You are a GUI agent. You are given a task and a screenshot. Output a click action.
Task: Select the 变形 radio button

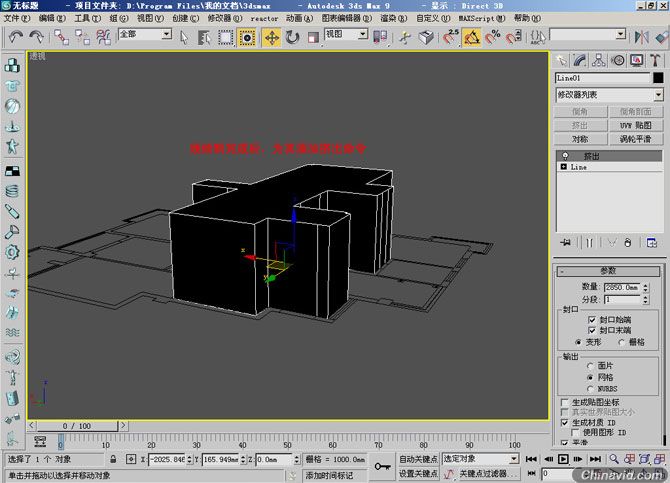pyautogui.click(x=578, y=342)
